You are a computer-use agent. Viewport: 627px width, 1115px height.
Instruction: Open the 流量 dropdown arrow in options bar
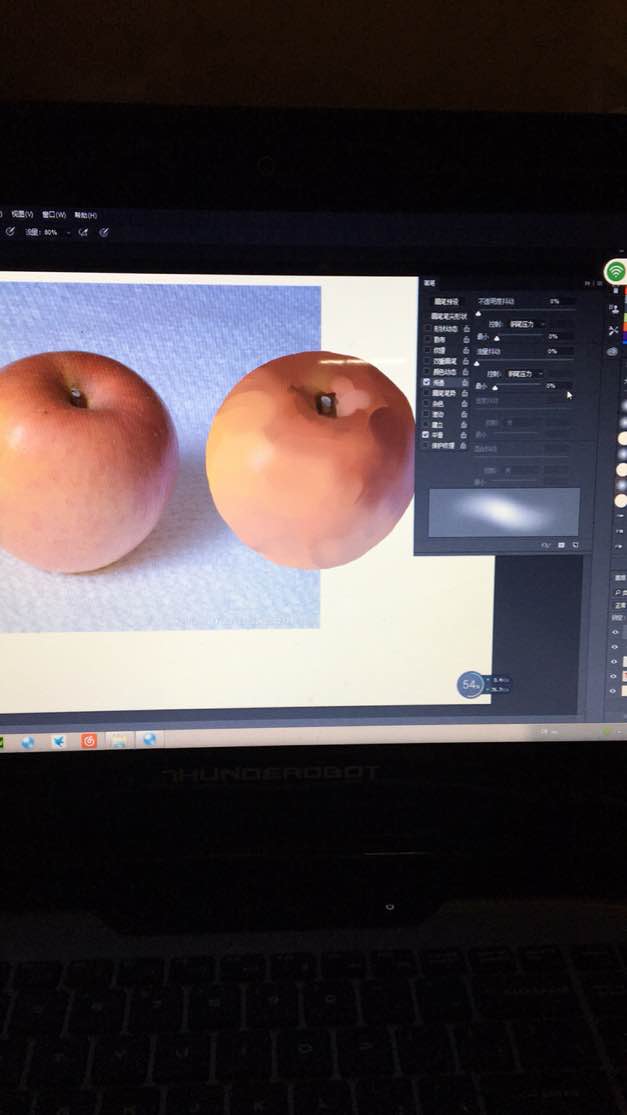click(x=68, y=233)
